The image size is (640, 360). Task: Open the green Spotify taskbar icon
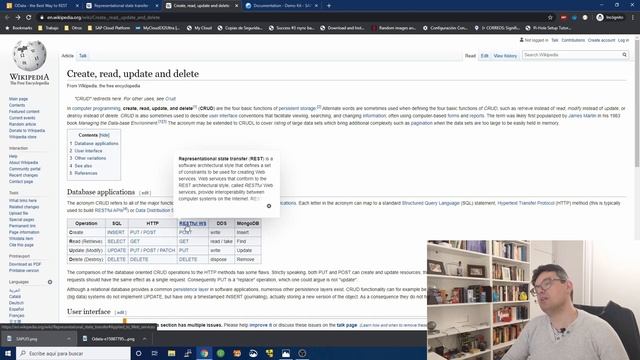click(x=221, y=353)
